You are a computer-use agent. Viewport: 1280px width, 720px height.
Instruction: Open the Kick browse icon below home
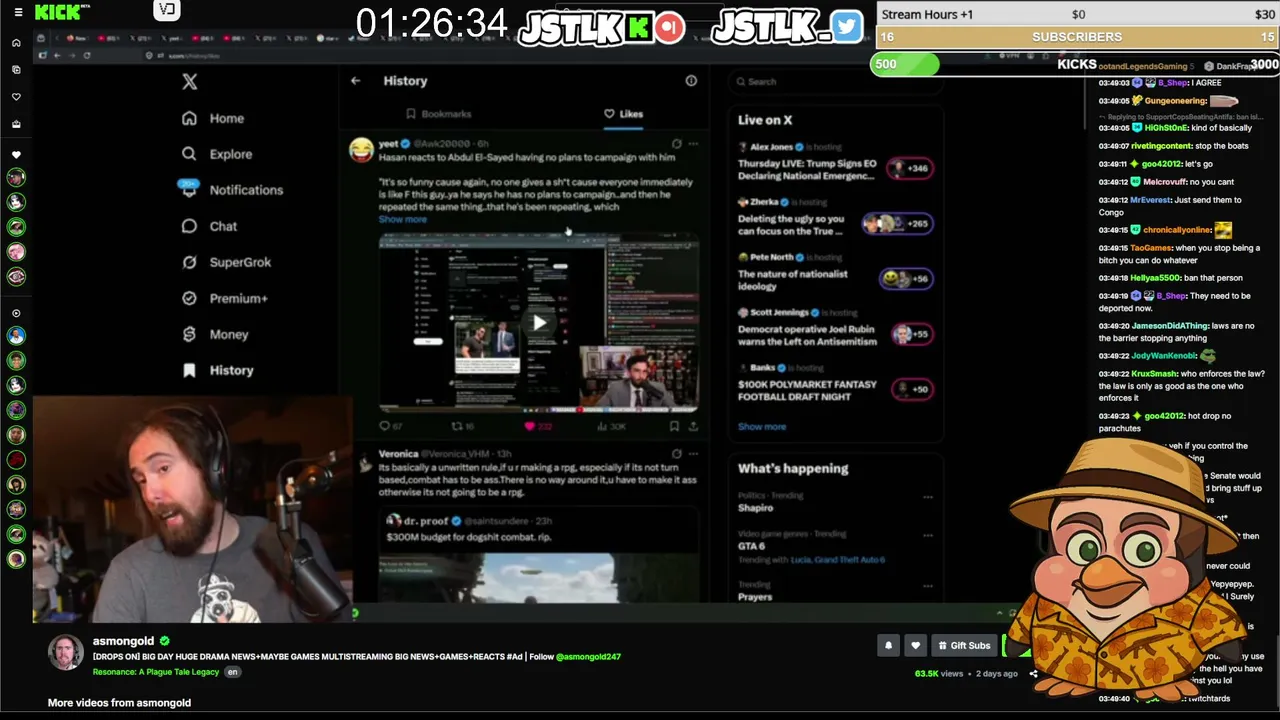[x=16, y=70]
